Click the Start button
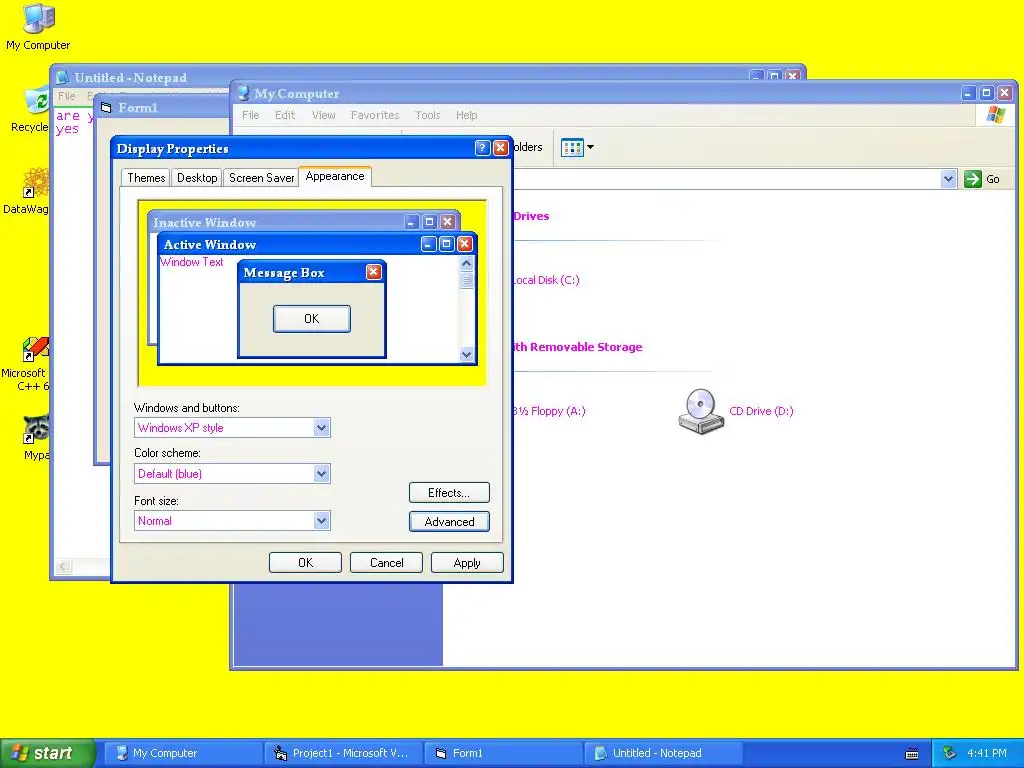1024x768 pixels. pyautogui.click(x=47, y=753)
